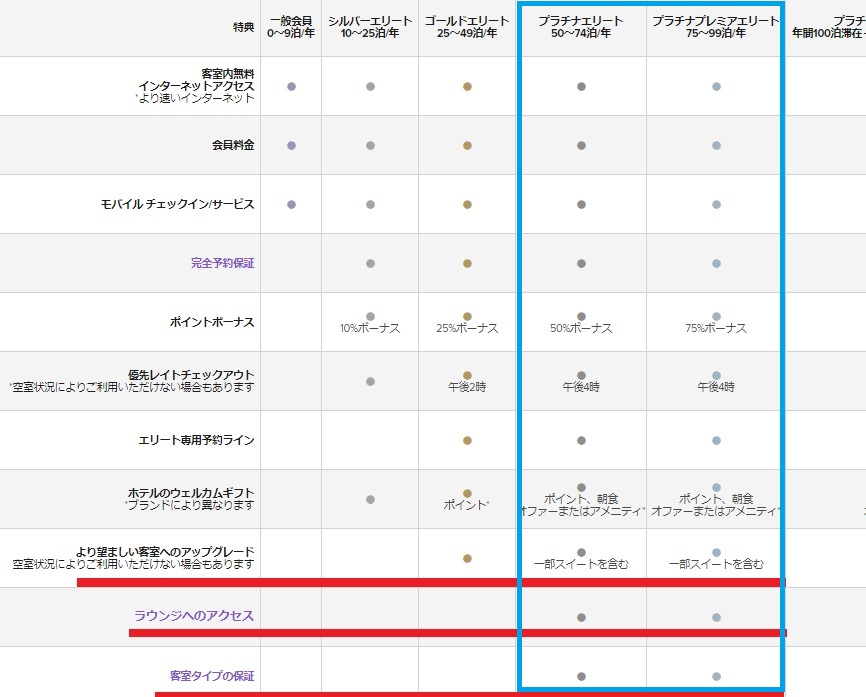The image size is (866, 697).
Task: Select the より望ましい客室へのアップグレード label
Action: 165,552
